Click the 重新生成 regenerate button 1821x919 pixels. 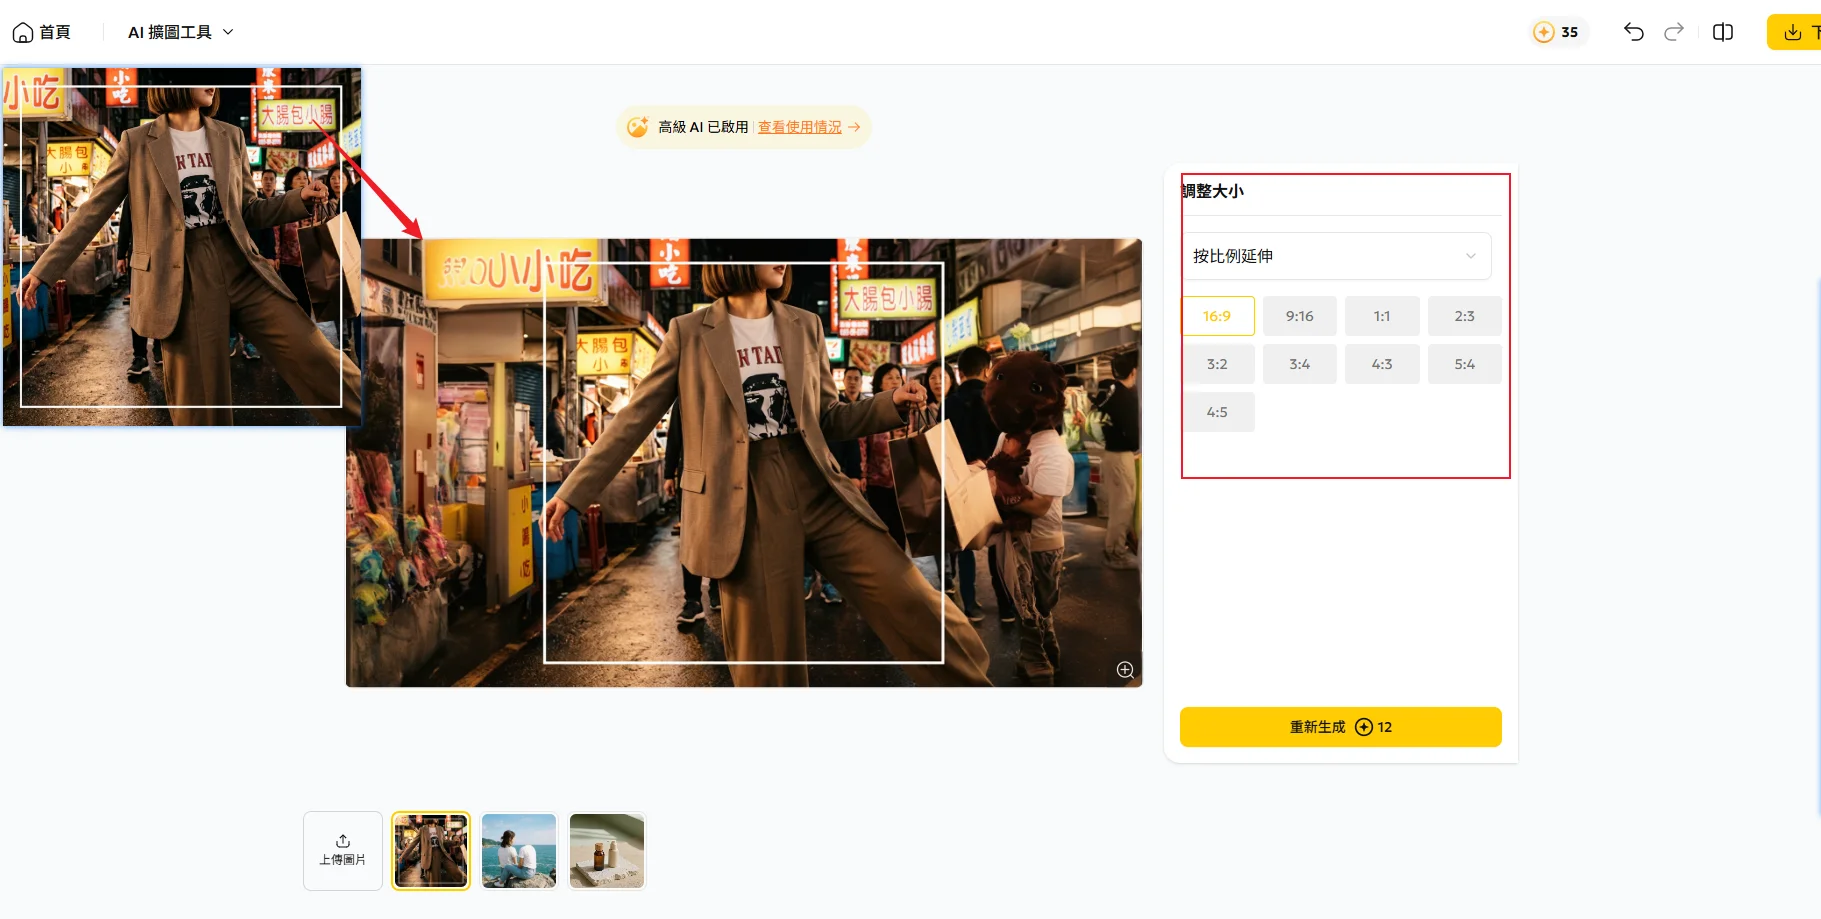coord(1340,727)
